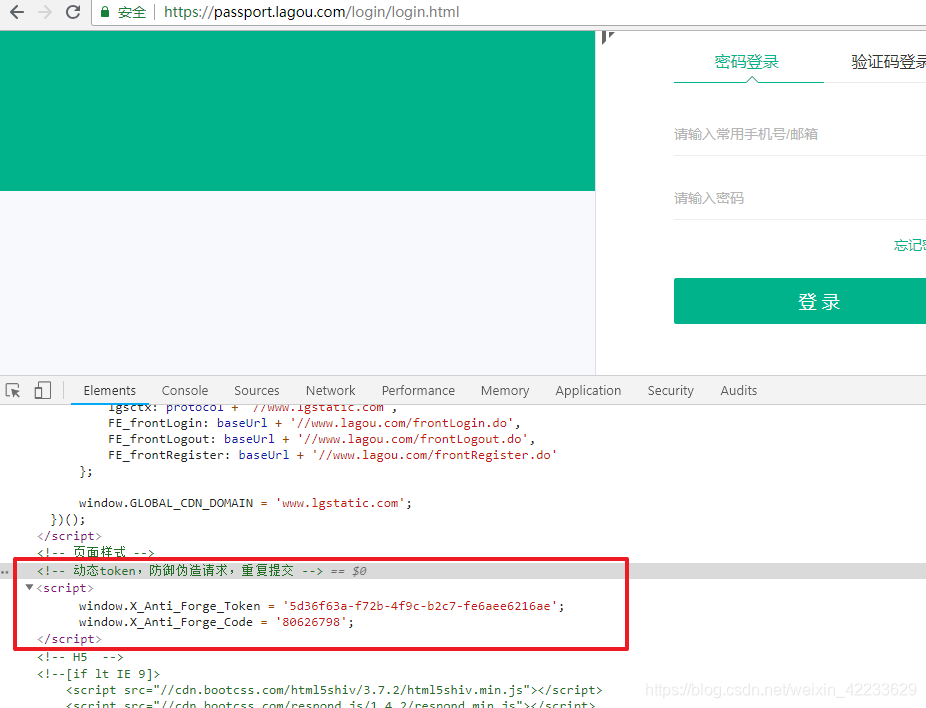926x708 pixels.
Task: Select the 页面样式 comment node
Action: tap(95, 553)
